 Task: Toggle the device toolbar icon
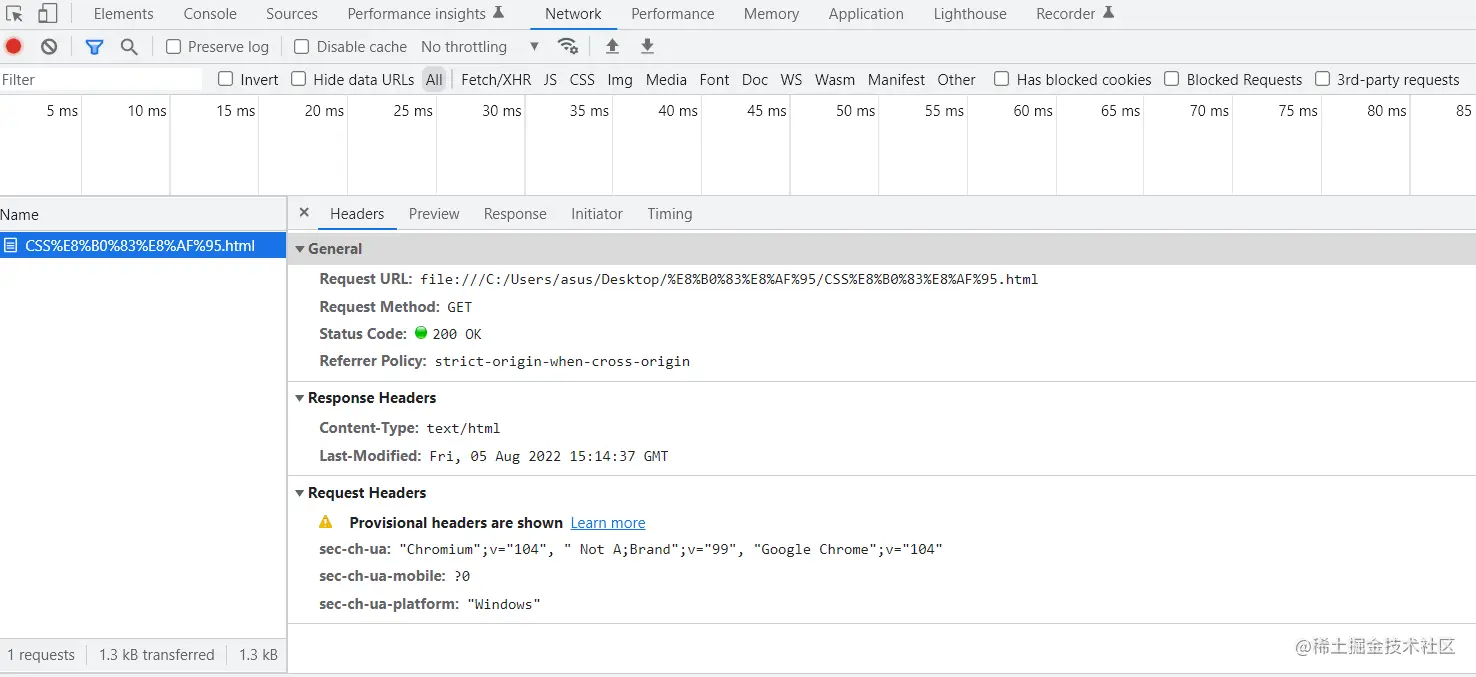coord(47,14)
